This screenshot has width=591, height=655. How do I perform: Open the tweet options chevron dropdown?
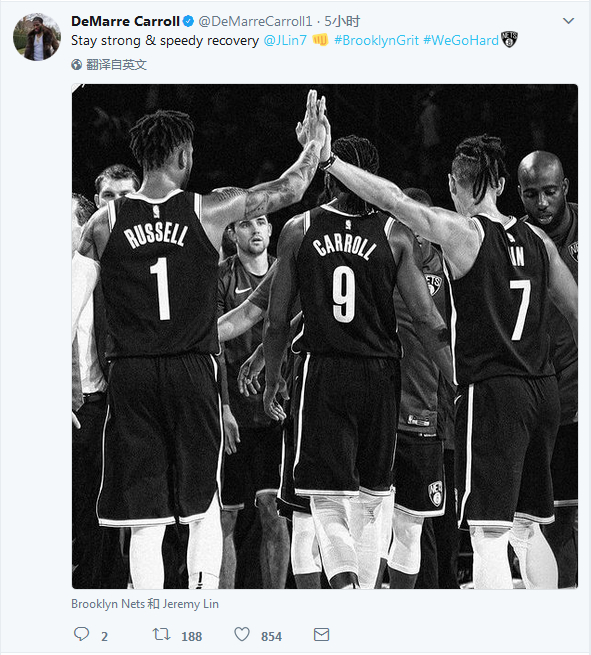pyautogui.click(x=568, y=20)
